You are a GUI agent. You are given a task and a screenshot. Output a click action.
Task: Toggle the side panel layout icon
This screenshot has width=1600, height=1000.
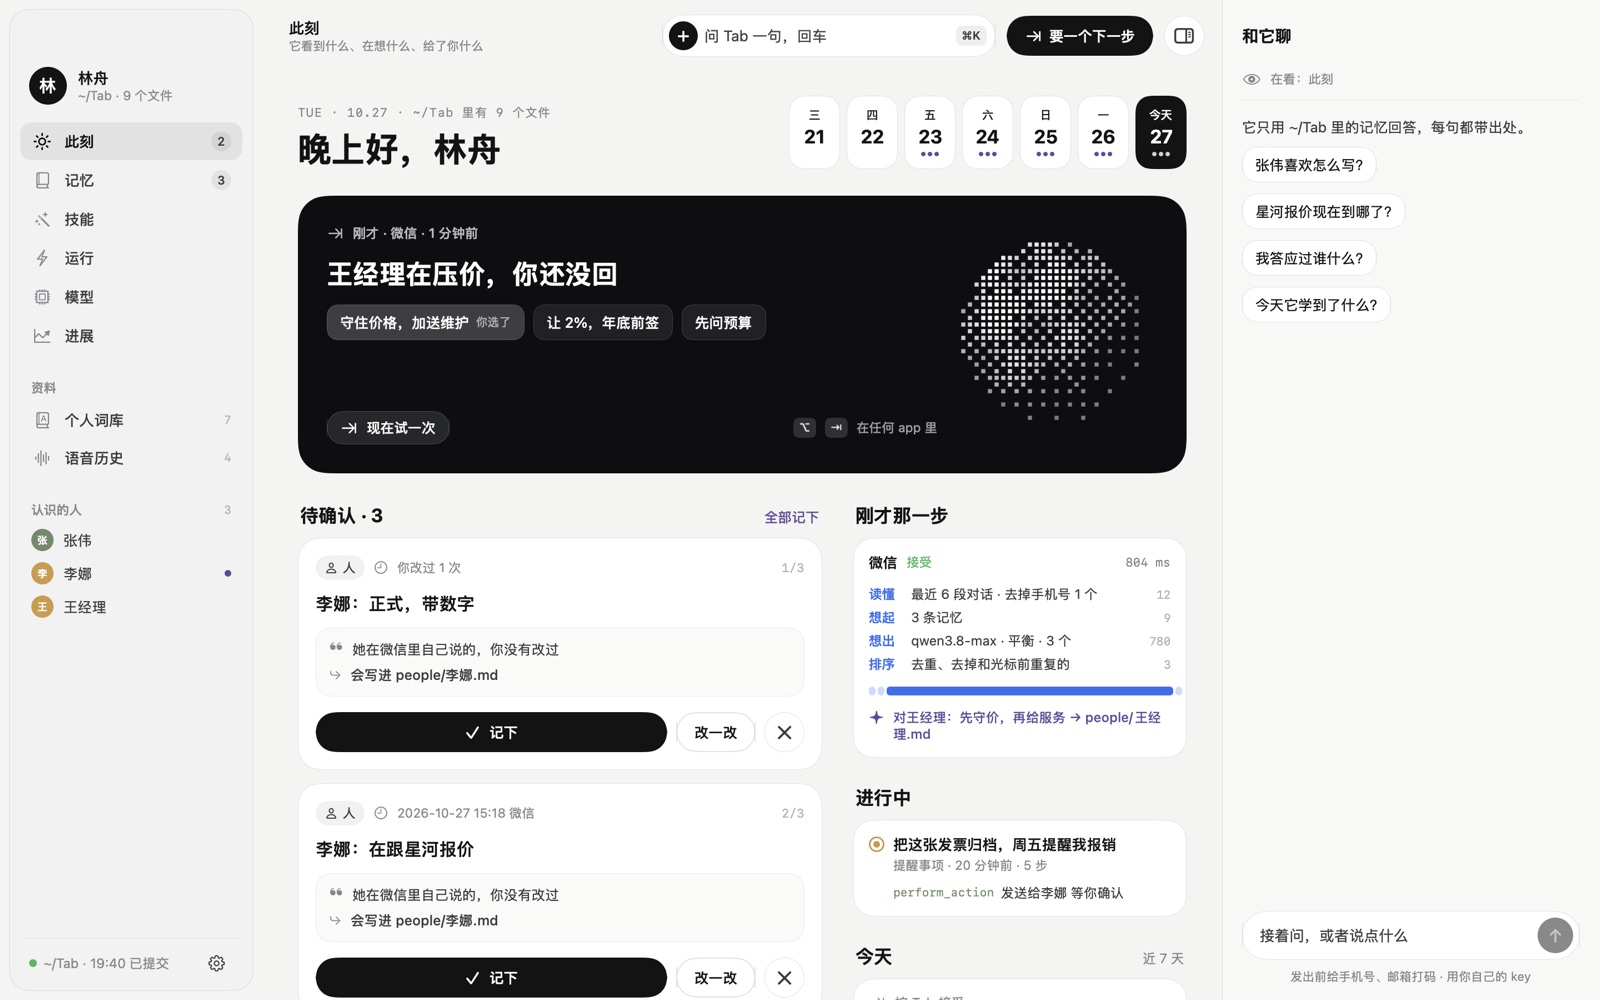click(x=1184, y=36)
